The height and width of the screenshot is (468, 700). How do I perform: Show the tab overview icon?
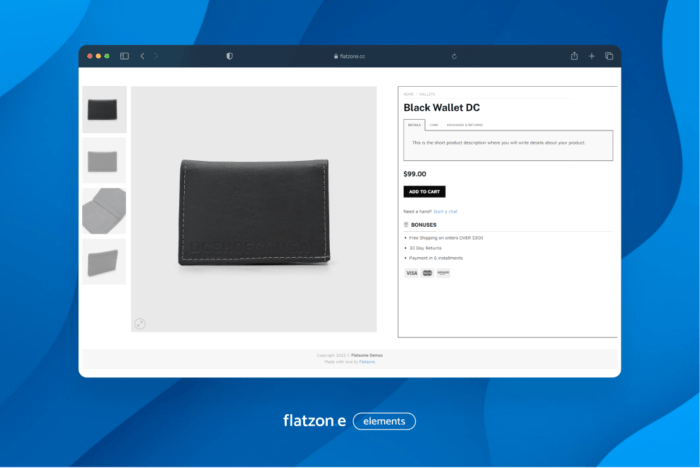pyautogui.click(x=608, y=56)
